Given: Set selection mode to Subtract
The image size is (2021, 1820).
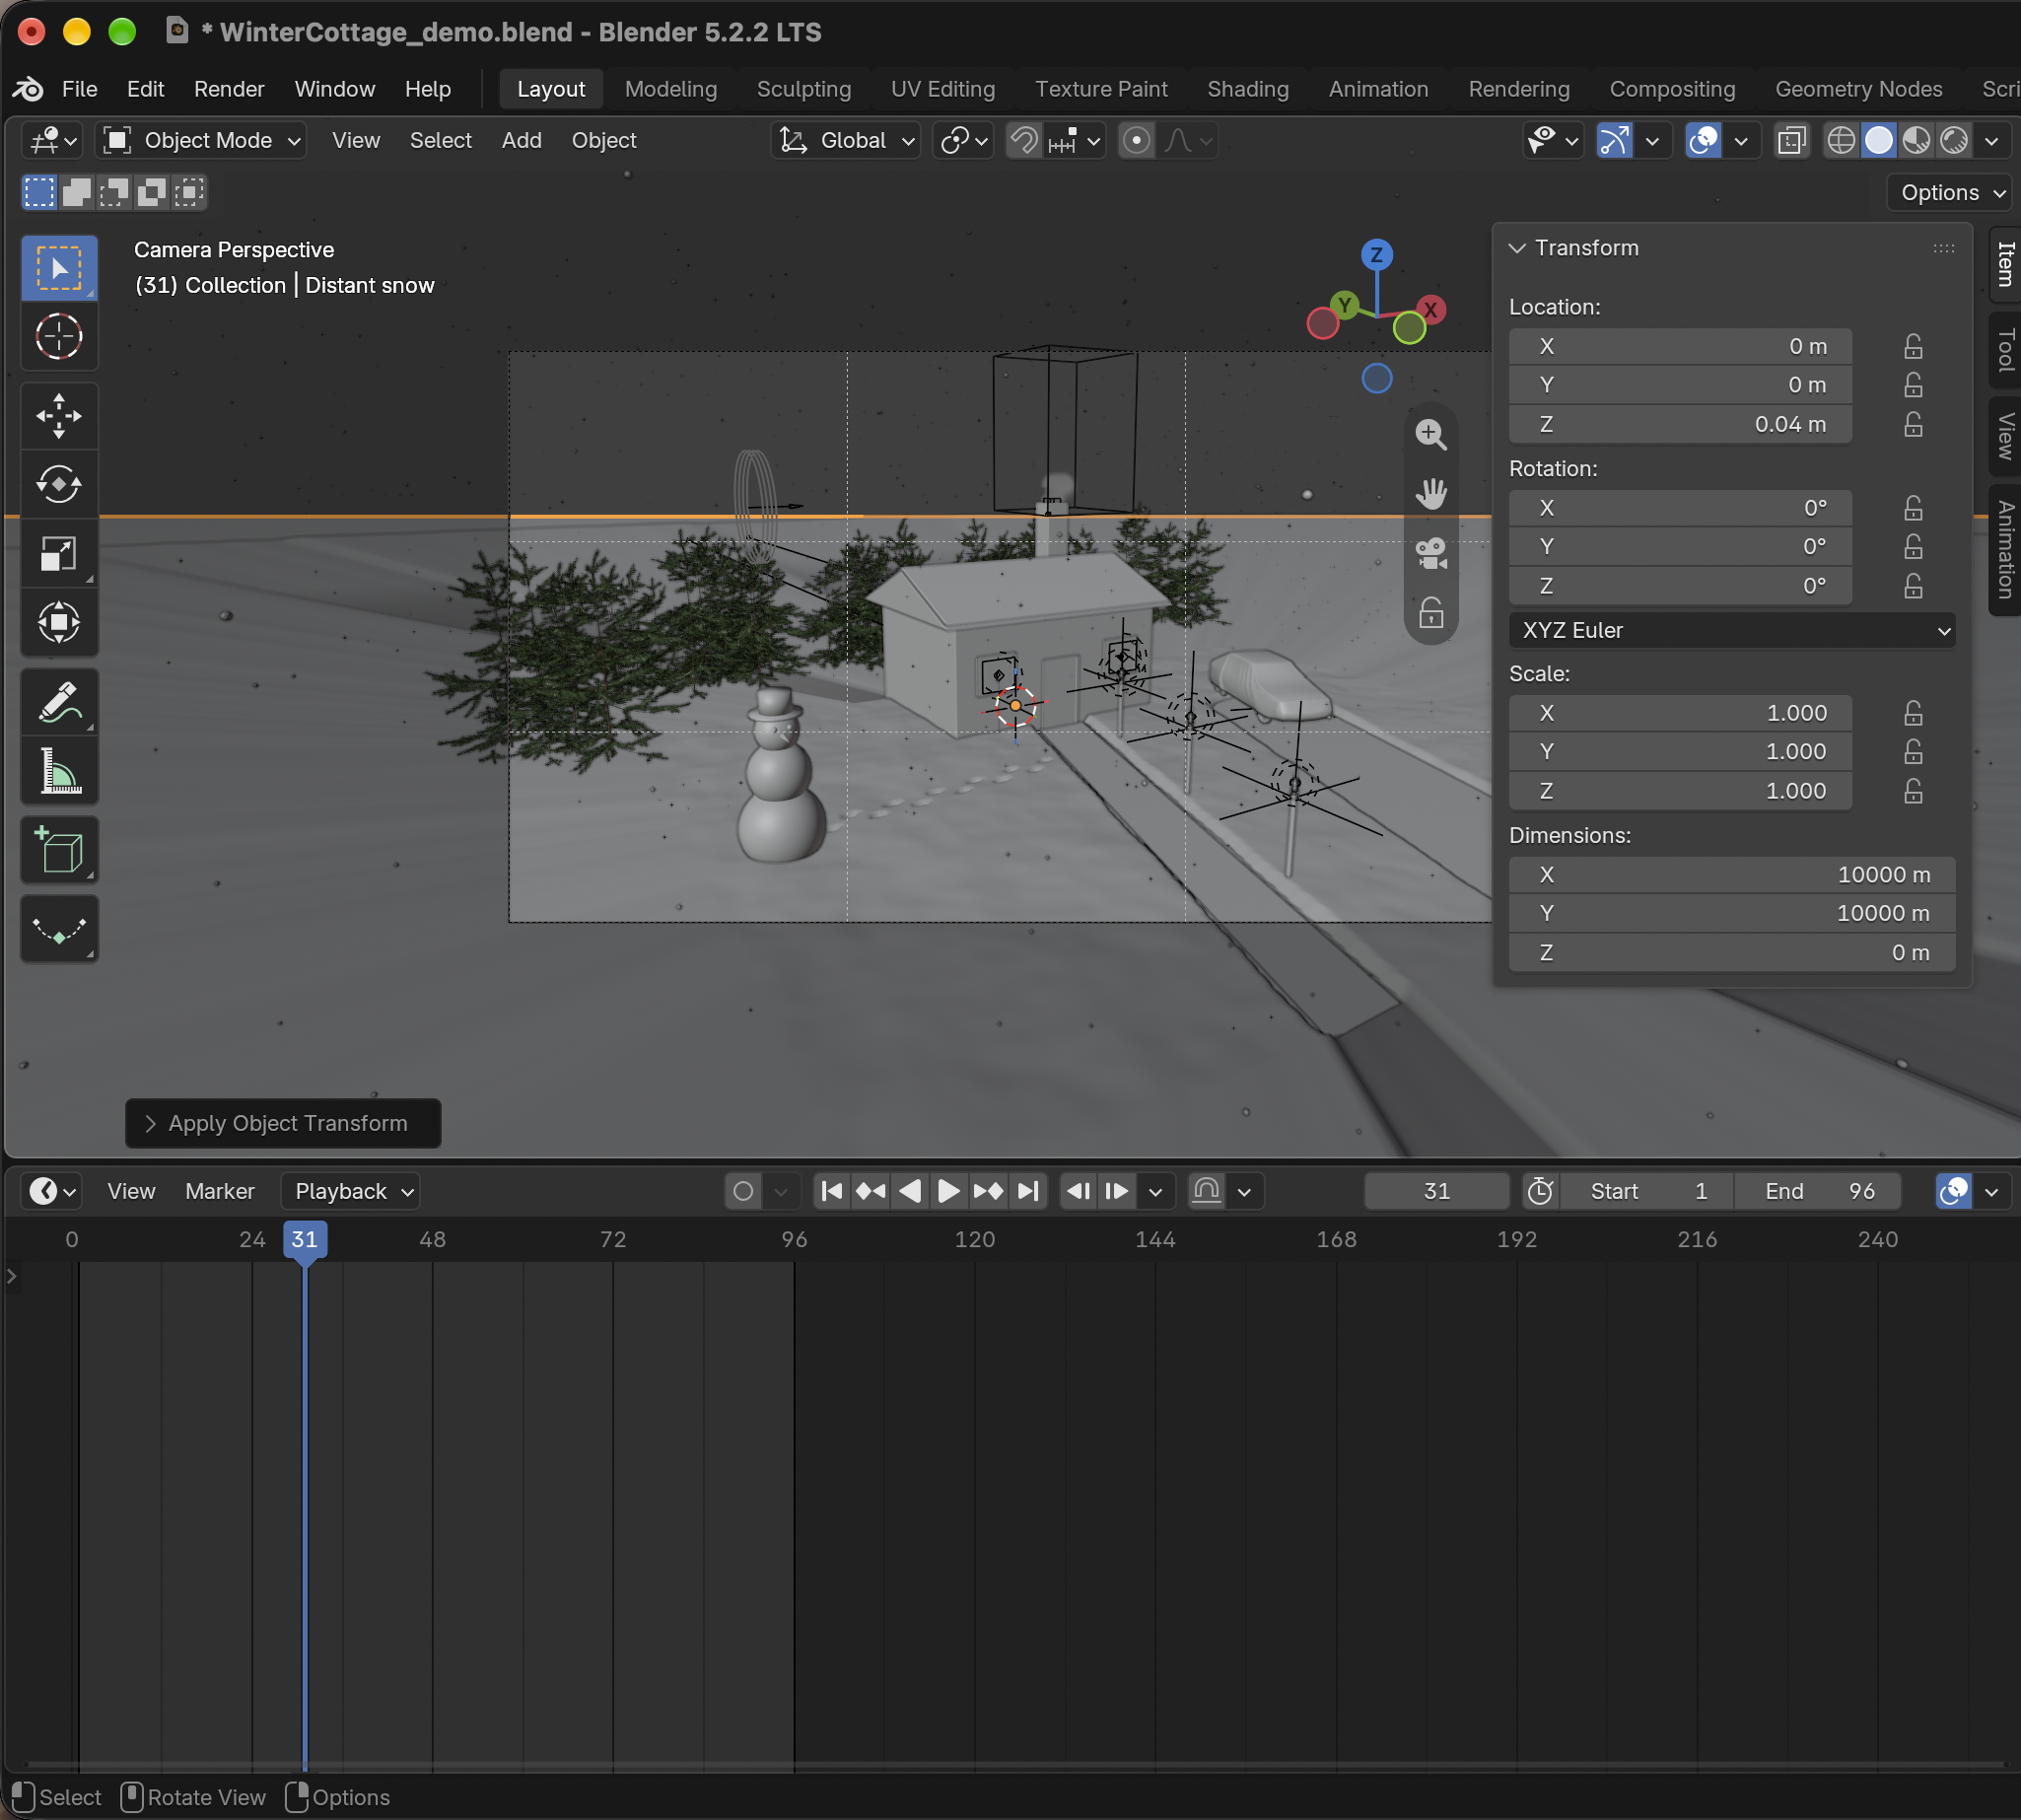Looking at the screenshot, I should [114, 192].
